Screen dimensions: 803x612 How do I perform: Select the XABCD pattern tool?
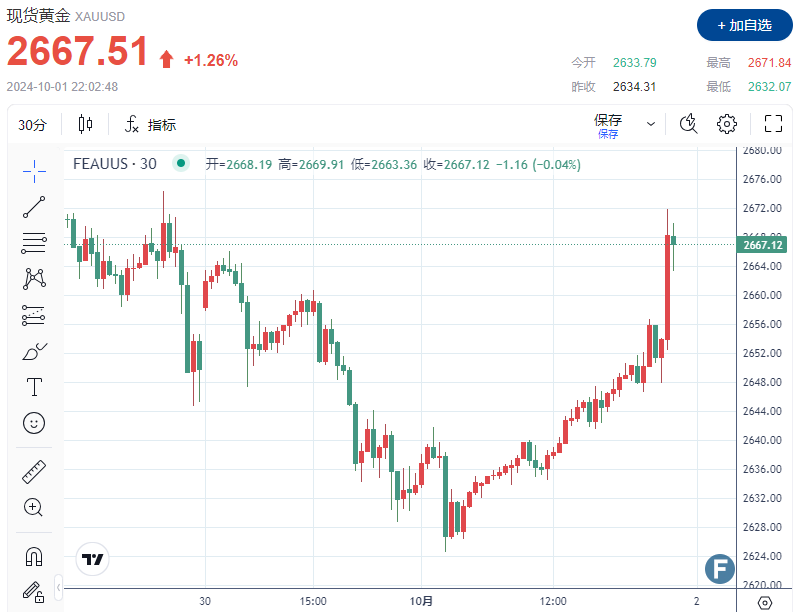pos(34,278)
